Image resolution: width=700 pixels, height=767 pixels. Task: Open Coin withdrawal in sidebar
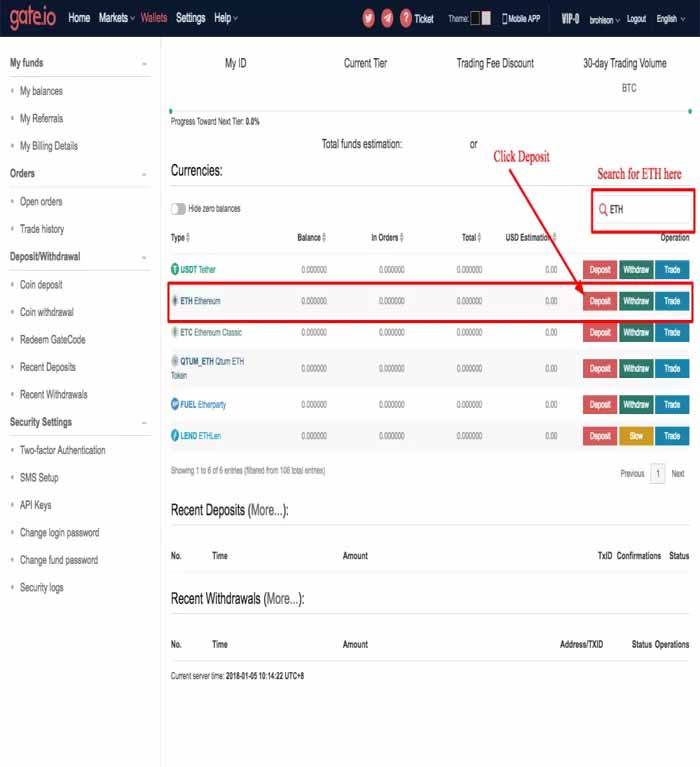tap(46, 312)
